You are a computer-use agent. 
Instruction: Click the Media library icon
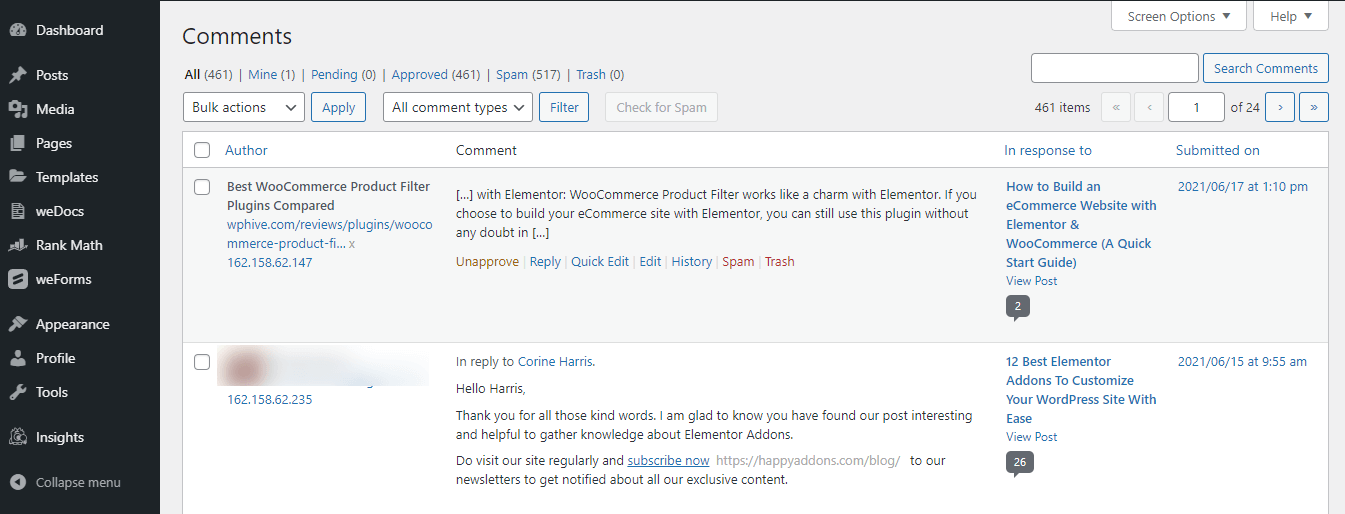coord(17,109)
